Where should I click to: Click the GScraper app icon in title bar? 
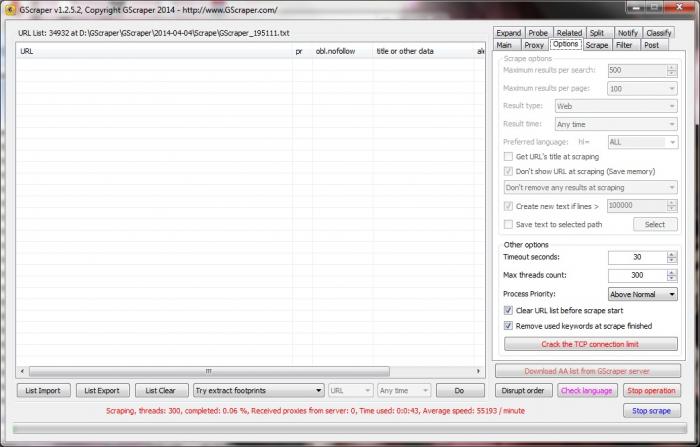tap(11, 10)
